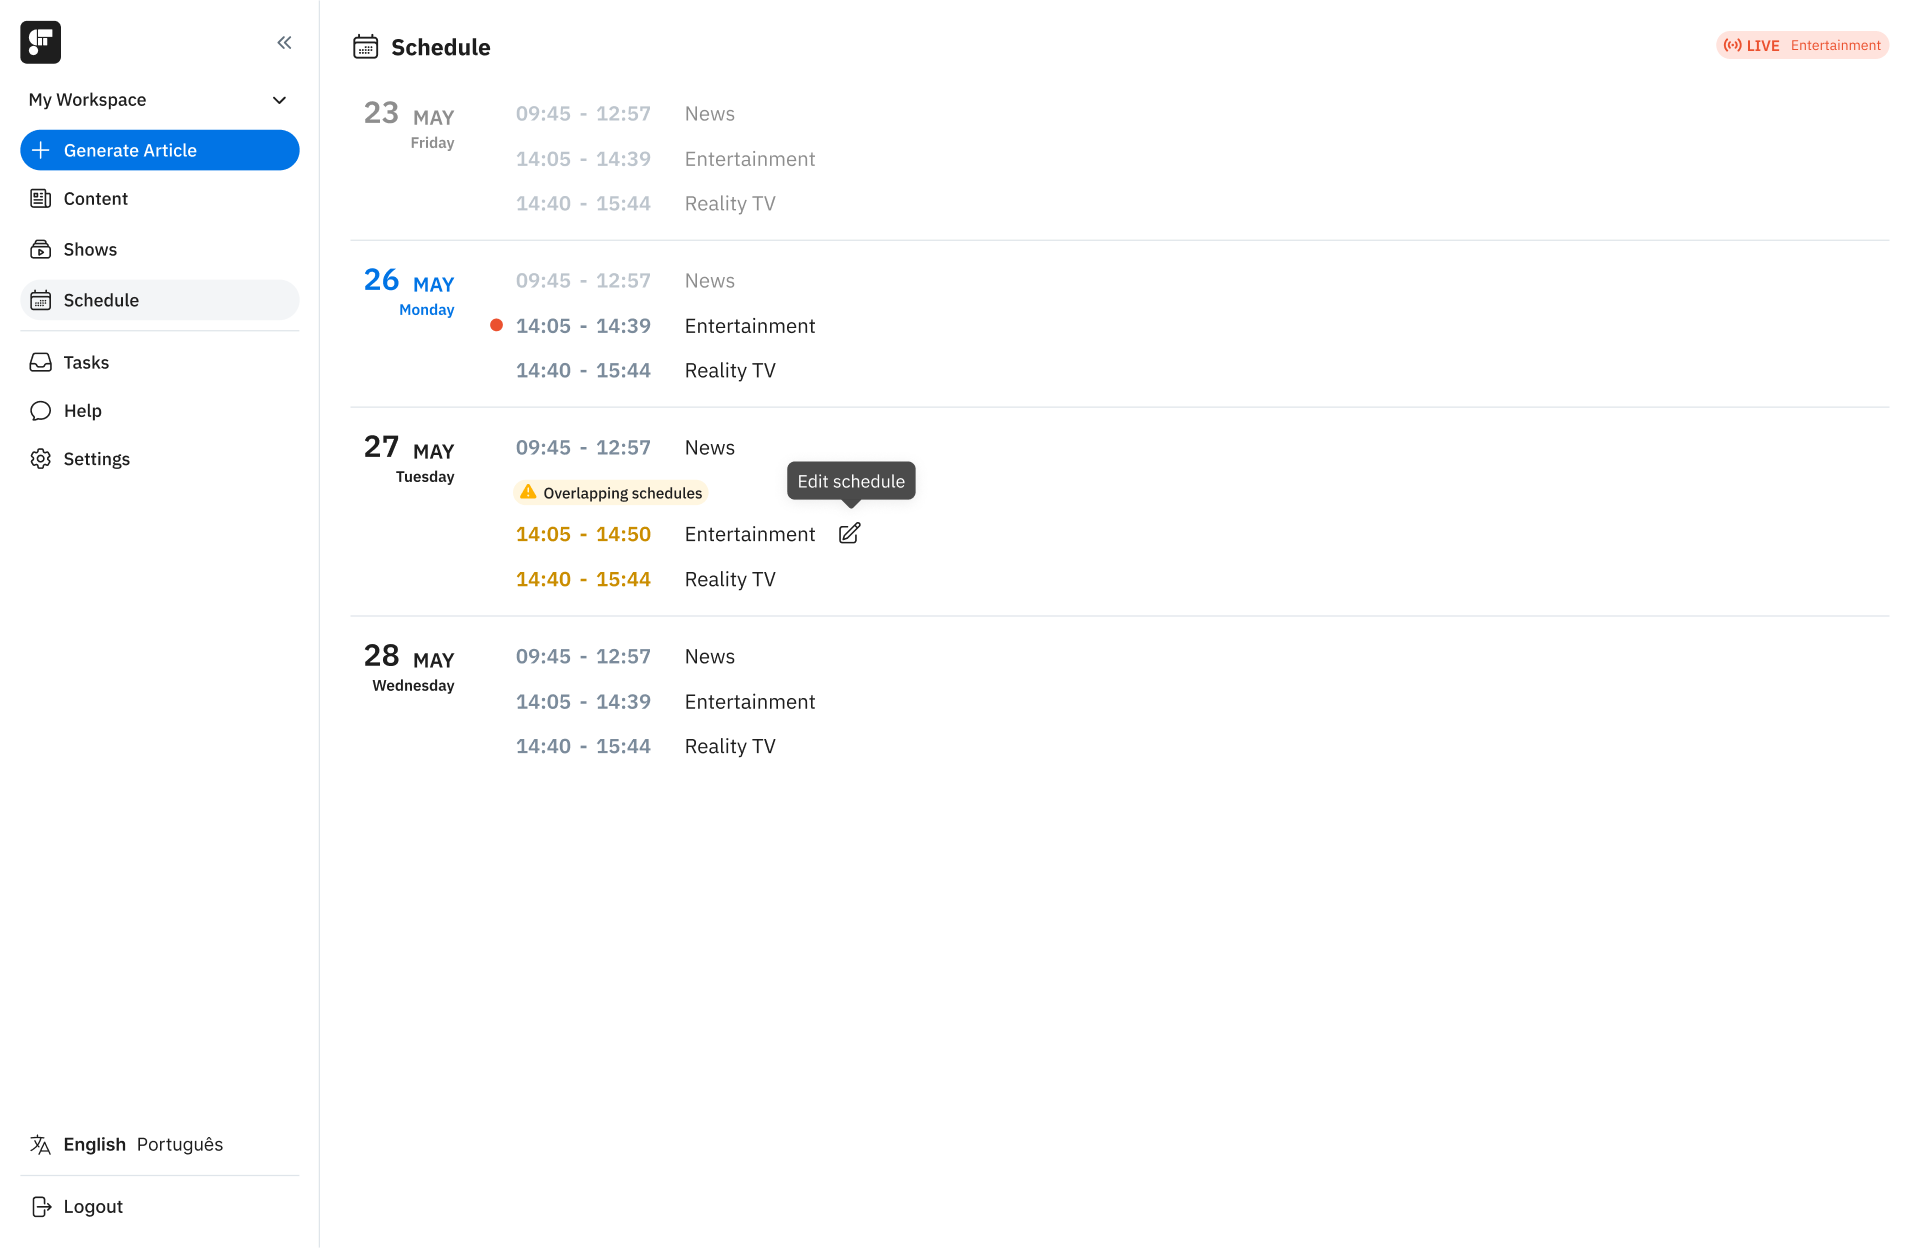Click the Content newspaper icon
Screen dimensions: 1920x1248
point(41,199)
